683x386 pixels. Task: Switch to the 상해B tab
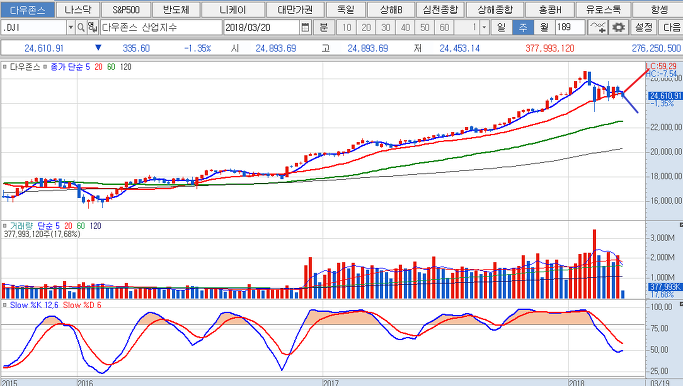coord(391,10)
